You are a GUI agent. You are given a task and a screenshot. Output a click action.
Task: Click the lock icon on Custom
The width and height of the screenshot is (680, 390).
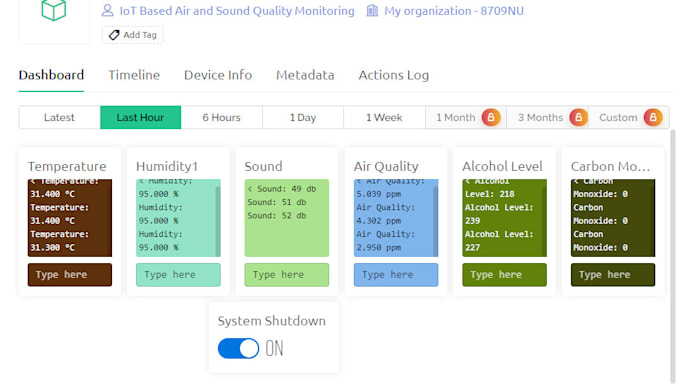653,117
